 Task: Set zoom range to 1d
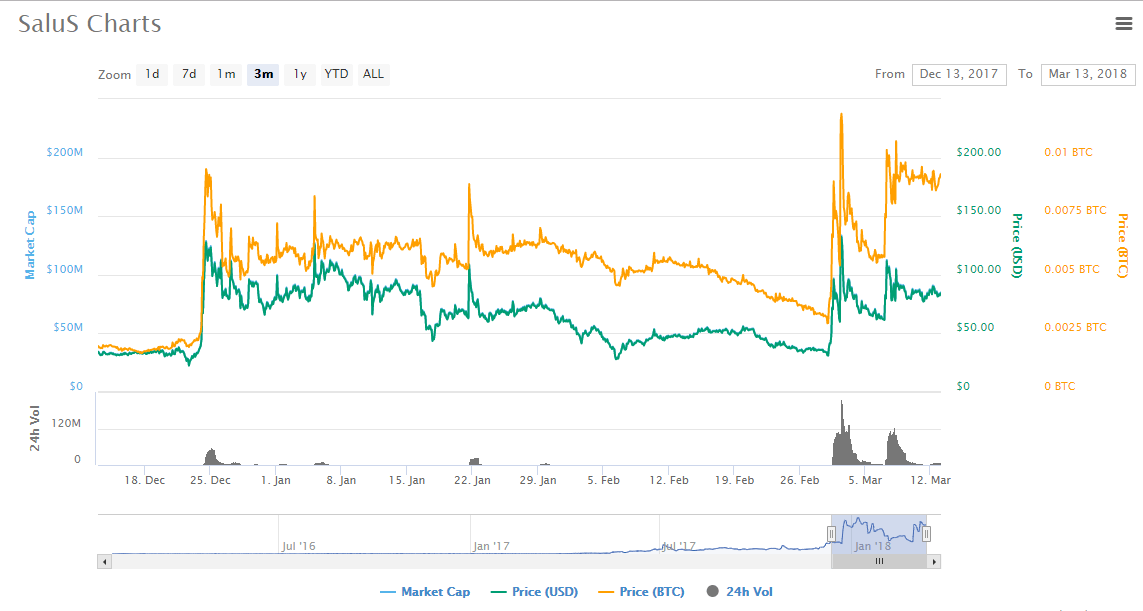pyautogui.click(x=152, y=74)
